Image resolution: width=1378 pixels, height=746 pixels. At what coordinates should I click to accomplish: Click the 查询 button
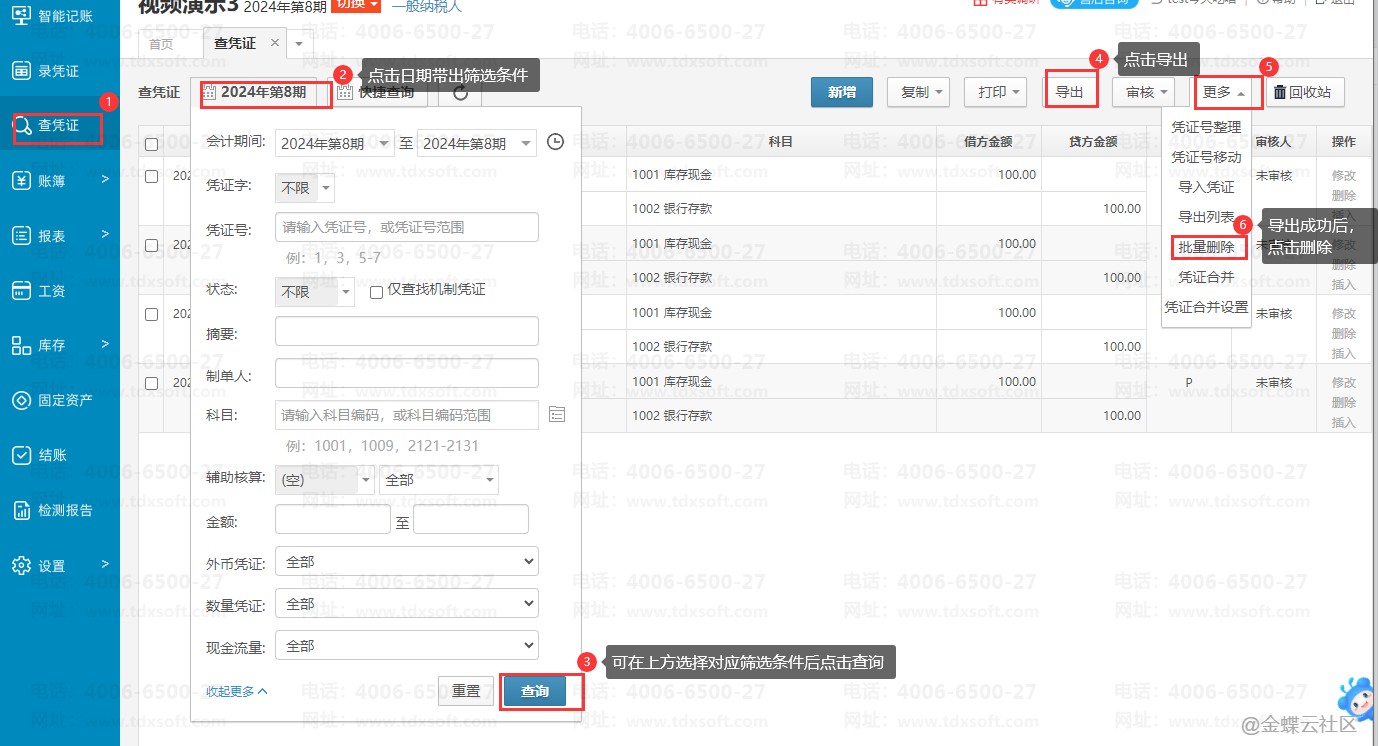(535, 691)
